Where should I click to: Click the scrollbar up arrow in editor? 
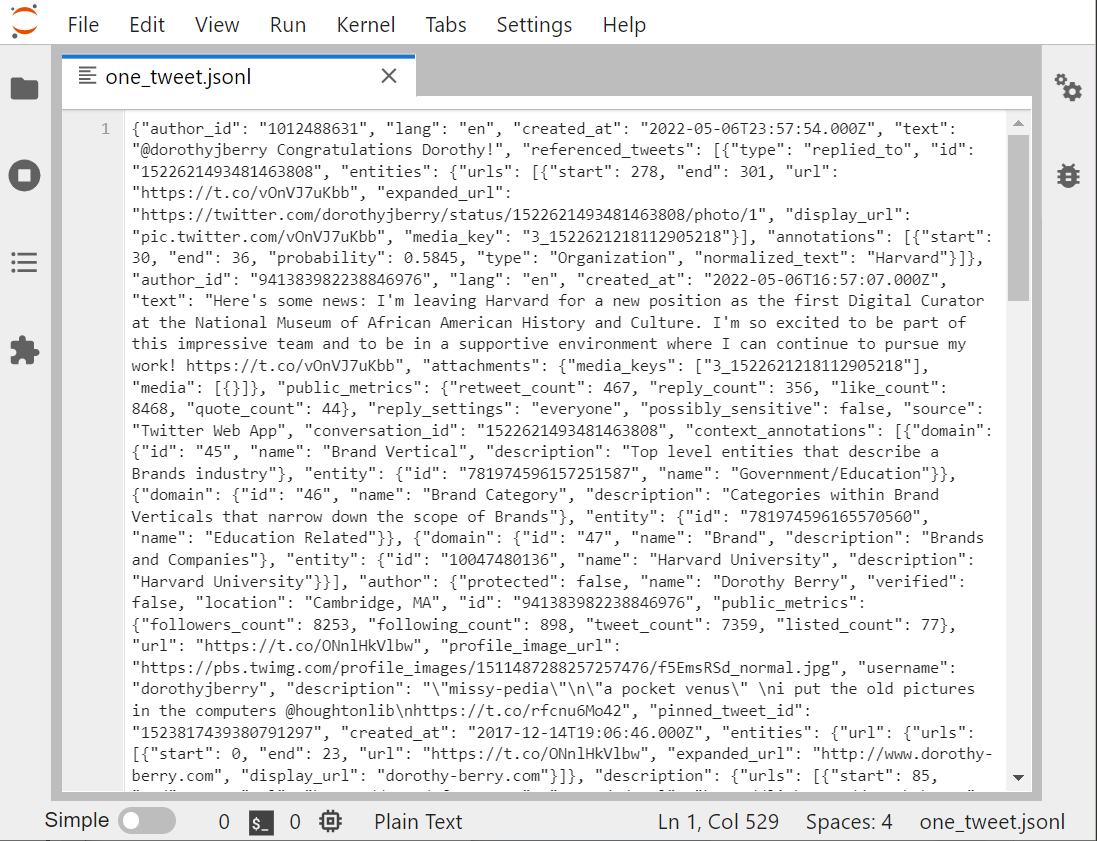click(x=1019, y=123)
